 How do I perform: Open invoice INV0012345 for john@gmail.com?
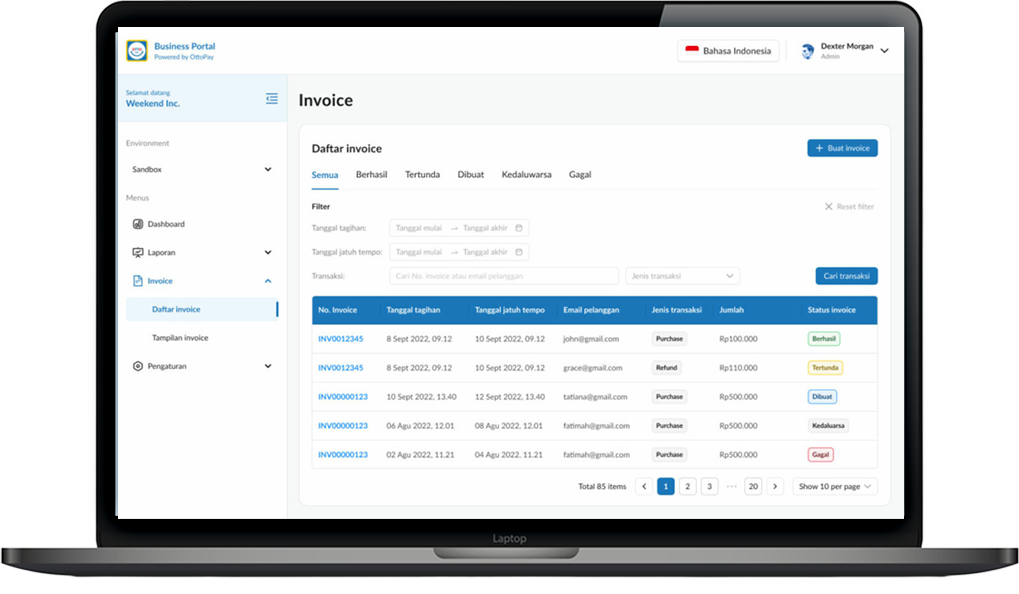click(x=340, y=339)
